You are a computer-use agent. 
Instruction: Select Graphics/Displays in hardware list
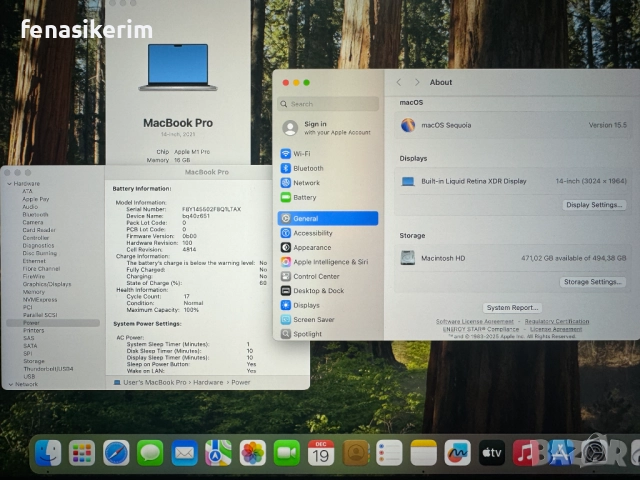coord(47,284)
